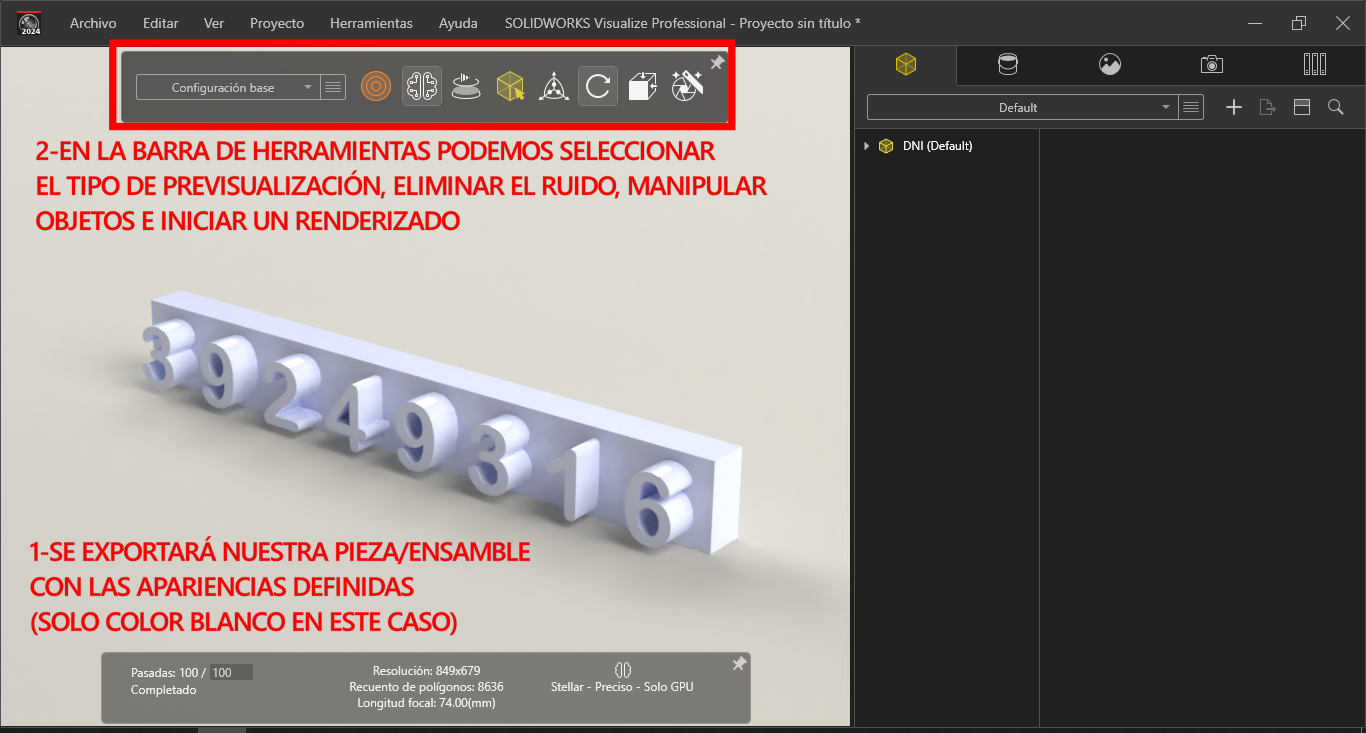Activate the yellow cube object selection tool
The width and height of the screenshot is (1366, 733).
511,87
